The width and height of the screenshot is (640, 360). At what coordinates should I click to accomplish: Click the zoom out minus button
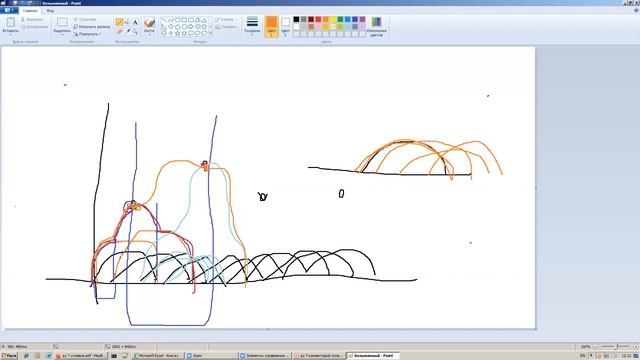tap(595, 347)
